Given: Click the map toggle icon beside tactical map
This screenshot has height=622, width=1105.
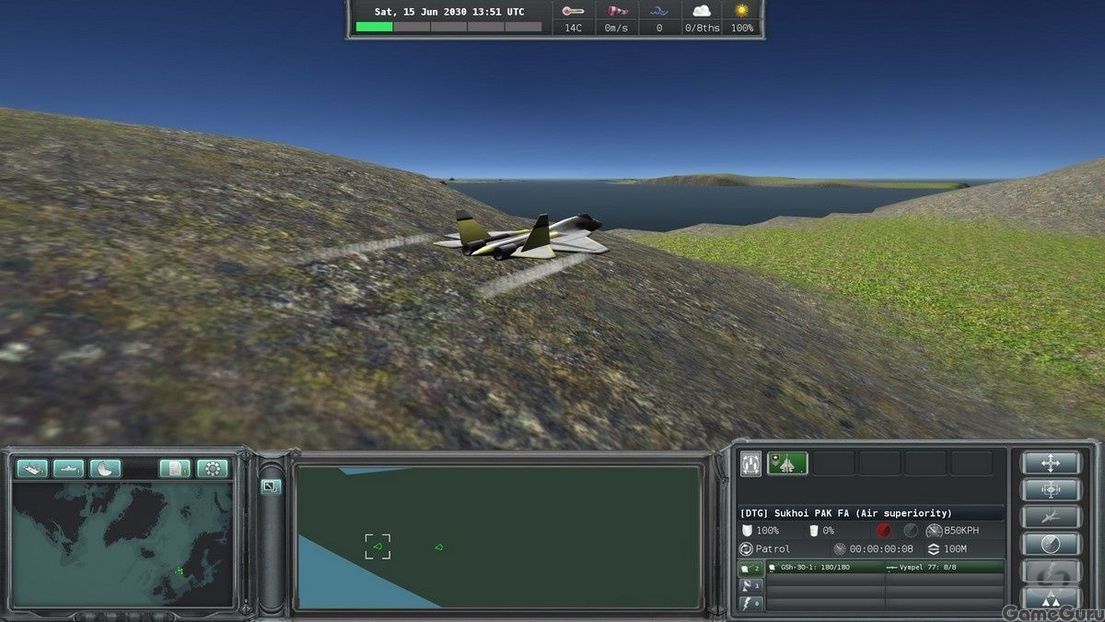Looking at the screenshot, I should coord(270,486).
